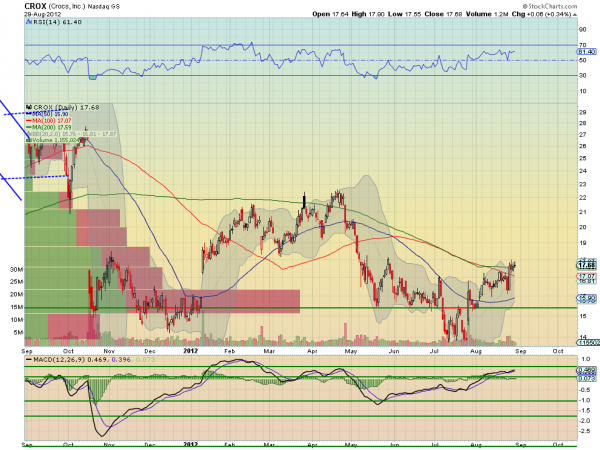Select the 61.40 RSI value tag on right axis

click(587, 52)
